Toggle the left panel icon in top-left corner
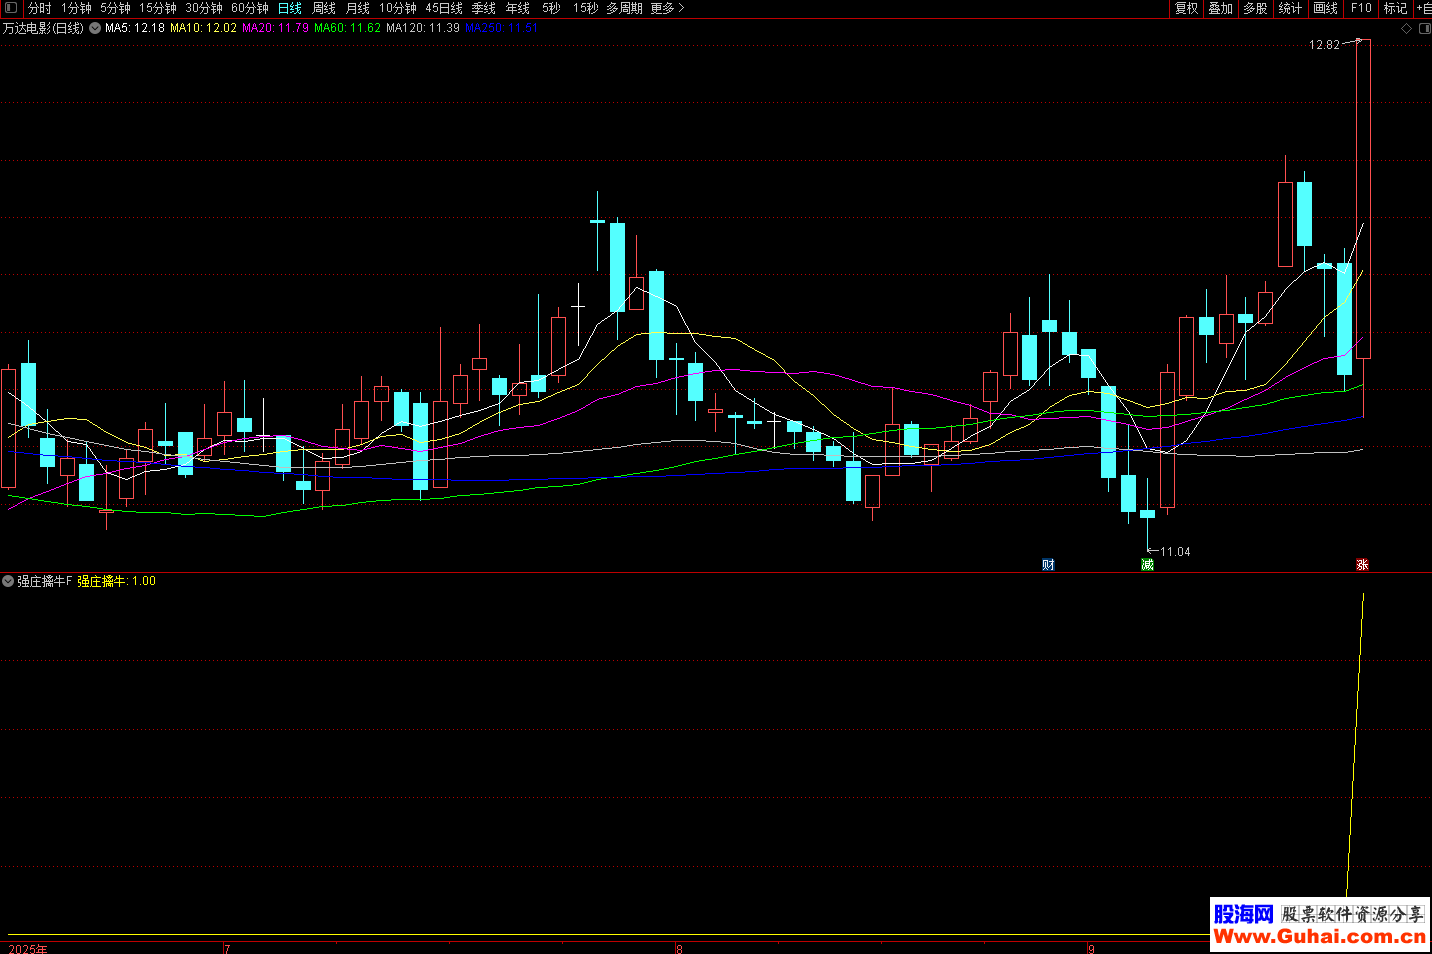The image size is (1432, 954). pyautogui.click(x=11, y=8)
